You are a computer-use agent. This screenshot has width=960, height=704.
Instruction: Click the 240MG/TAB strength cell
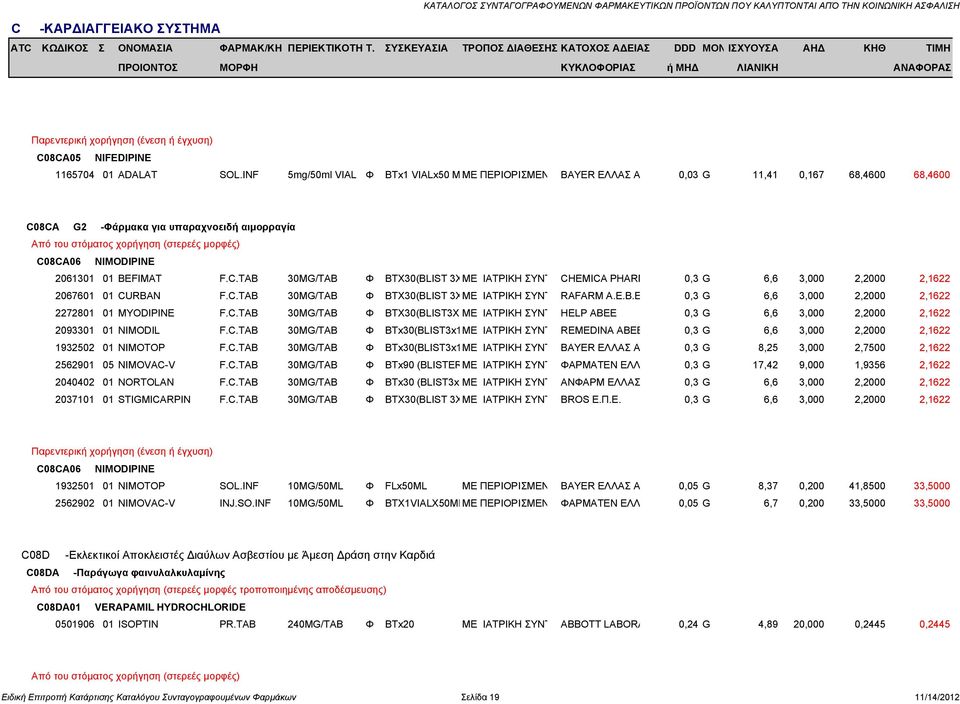(x=315, y=624)
